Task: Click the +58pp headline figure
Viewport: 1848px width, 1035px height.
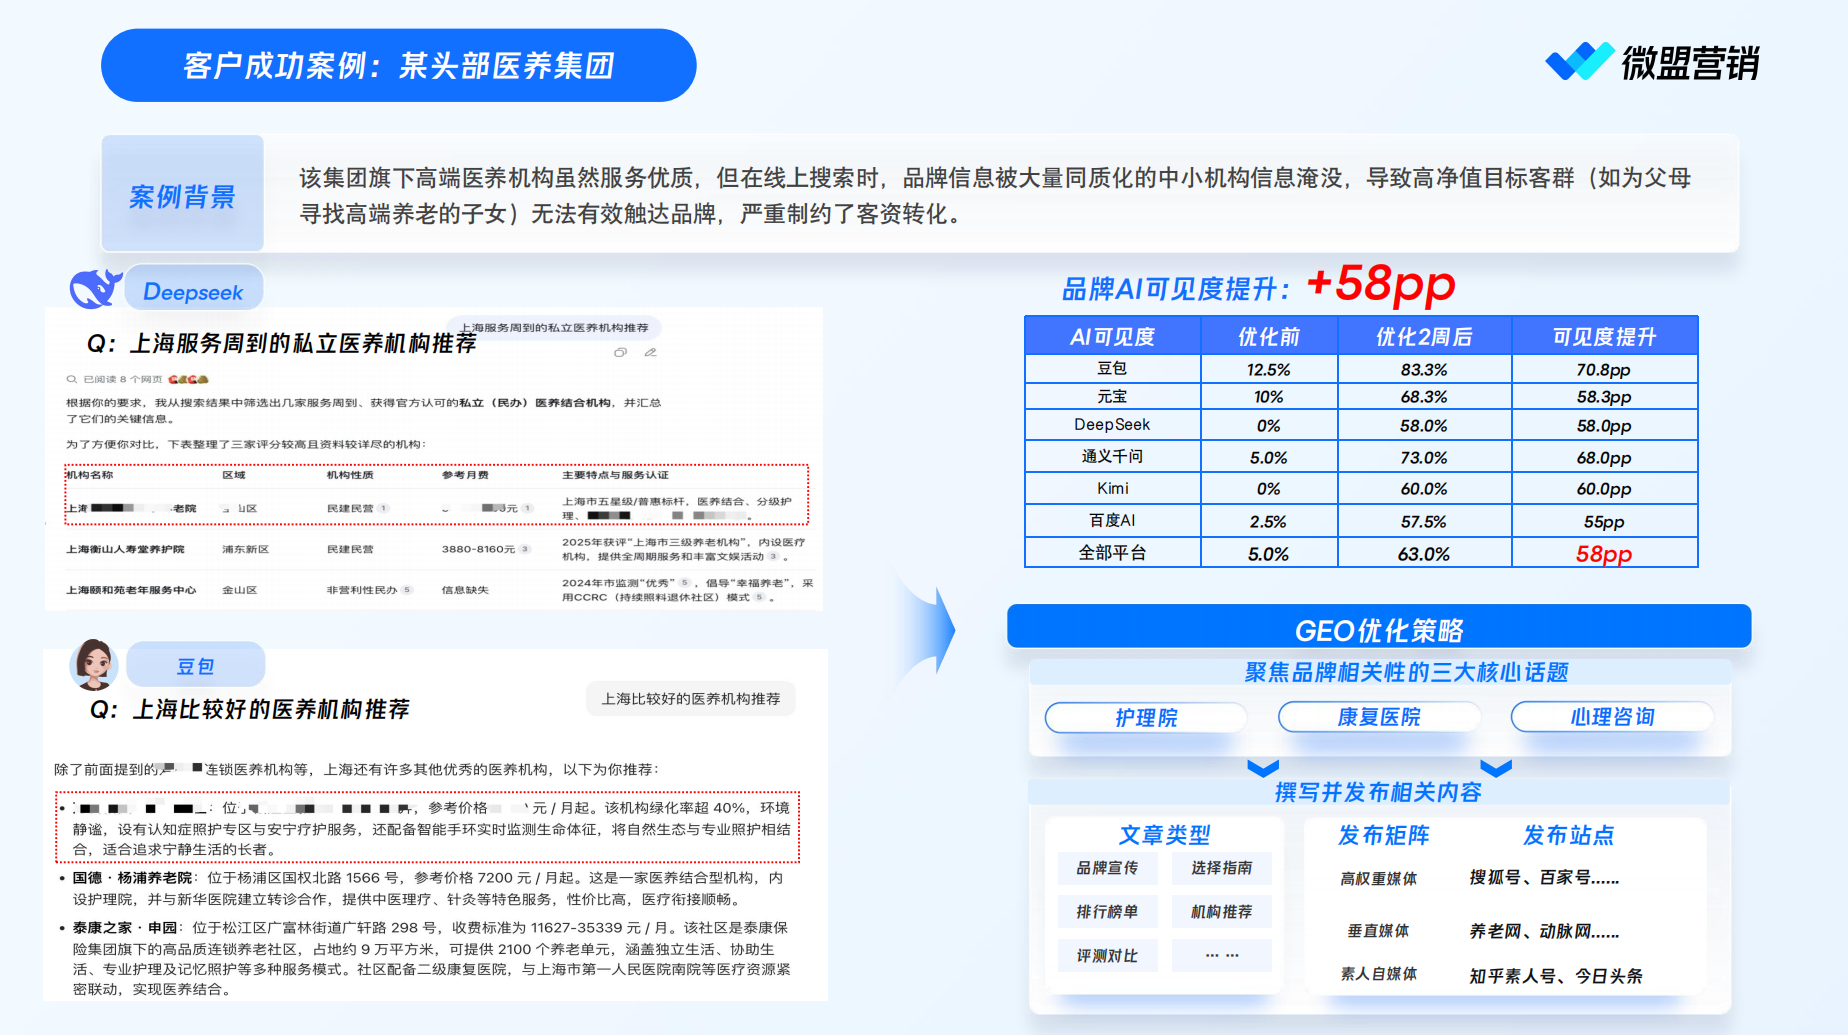Action: click(1380, 284)
